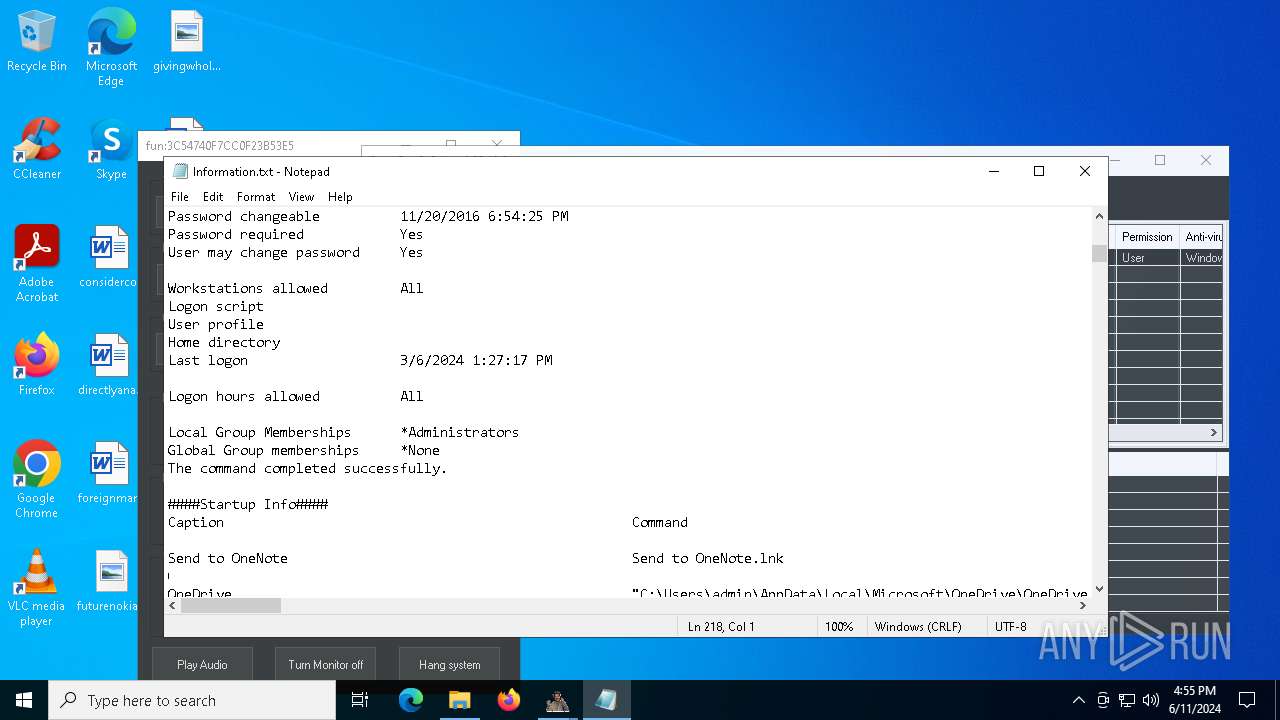Click the Permission column header in background window
The height and width of the screenshot is (720, 1280).
pos(1146,237)
